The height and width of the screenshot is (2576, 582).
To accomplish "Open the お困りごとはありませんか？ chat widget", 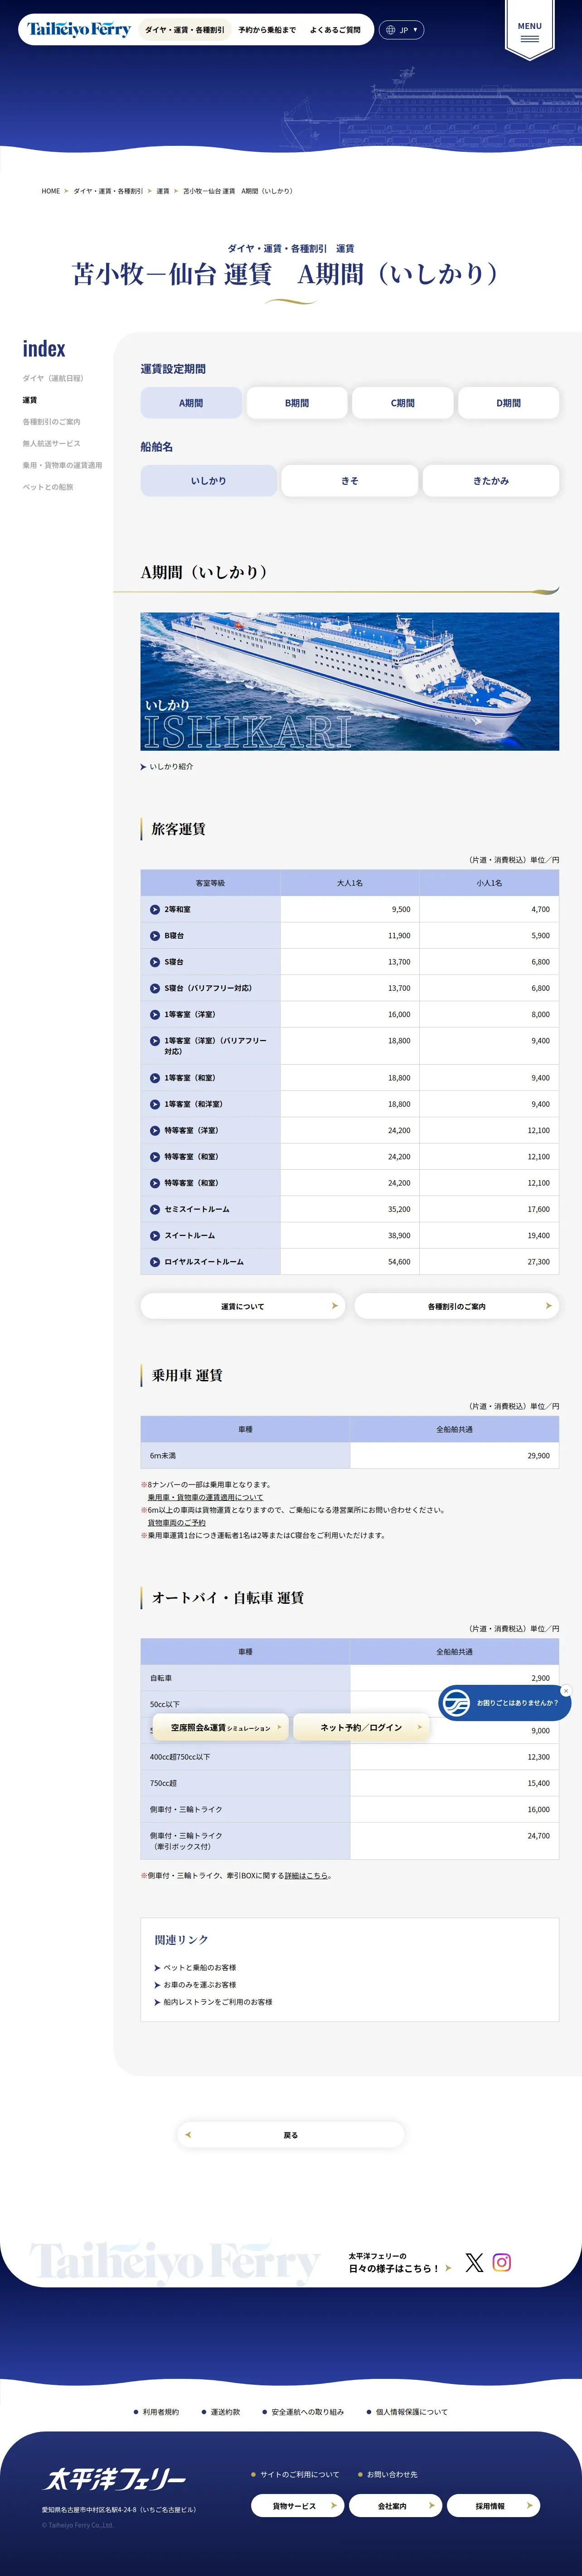I will pyautogui.click(x=505, y=1703).
